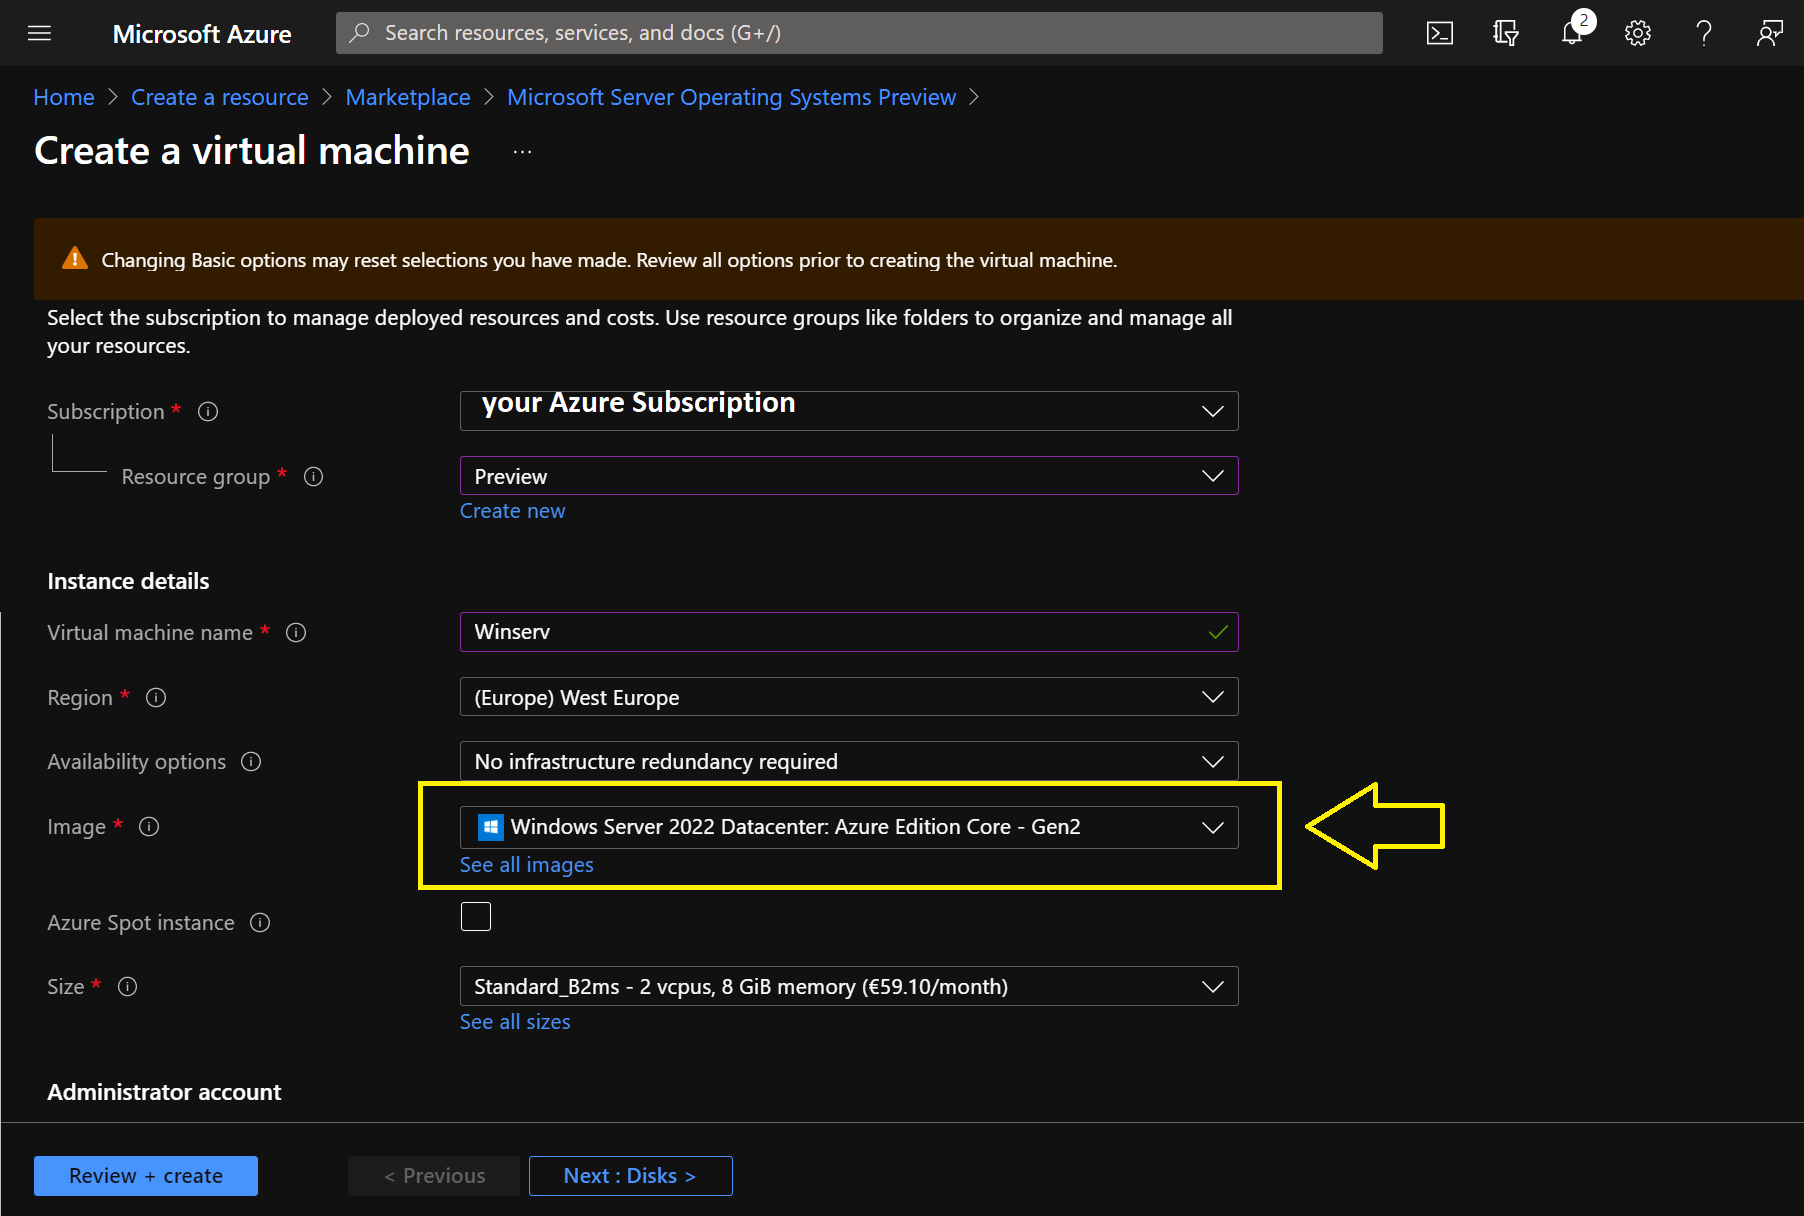Open portal settings gear
The image size is (1804, 1216).
click(x=1637, y=33)
